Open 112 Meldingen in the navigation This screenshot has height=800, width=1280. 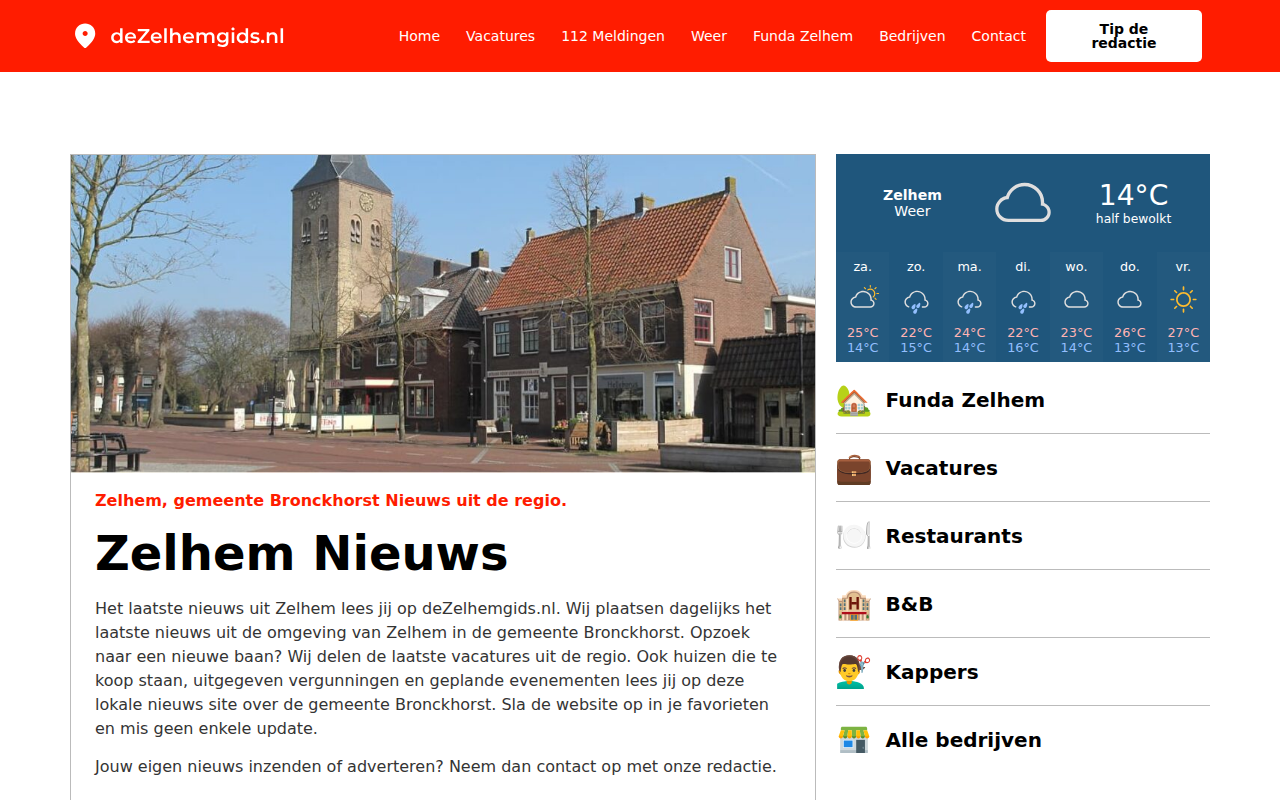(x=612, y=36)
